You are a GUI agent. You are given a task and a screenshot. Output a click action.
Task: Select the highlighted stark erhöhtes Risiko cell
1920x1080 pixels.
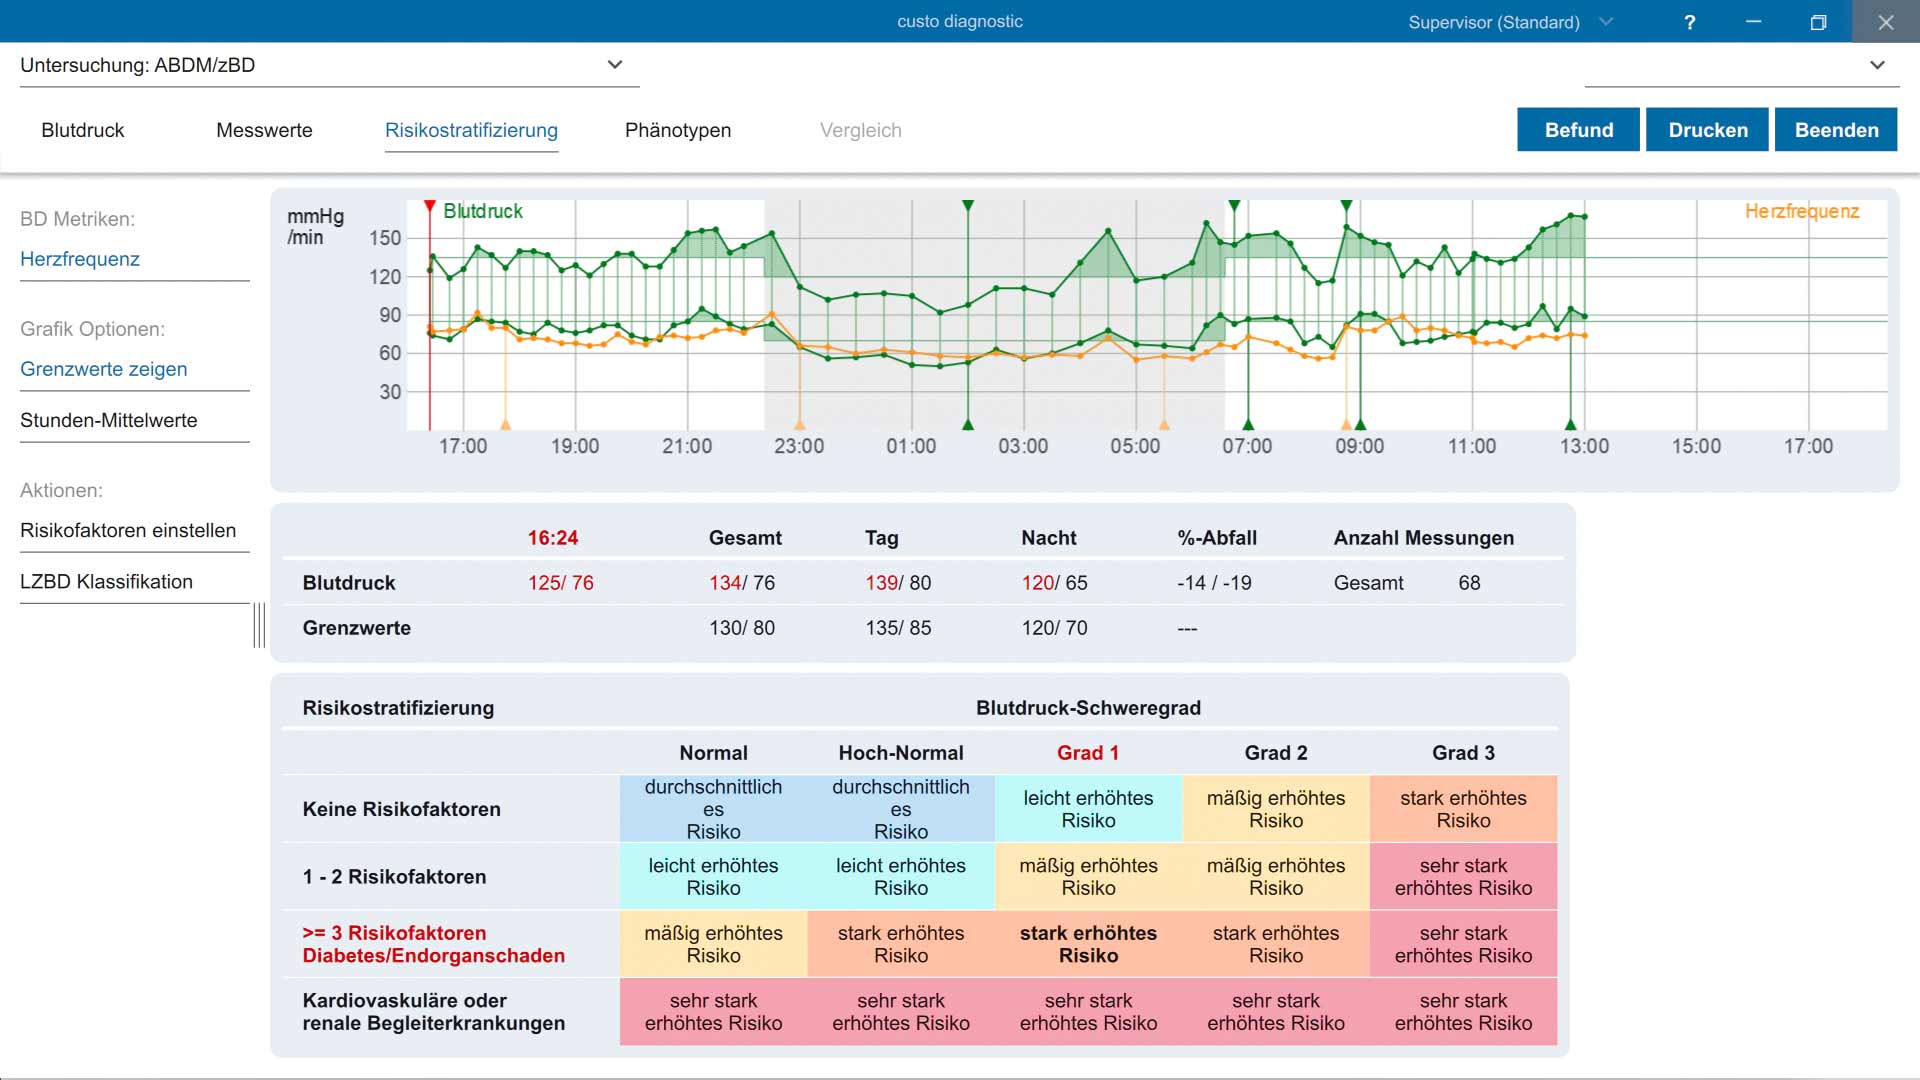[x=1088, y=944]
